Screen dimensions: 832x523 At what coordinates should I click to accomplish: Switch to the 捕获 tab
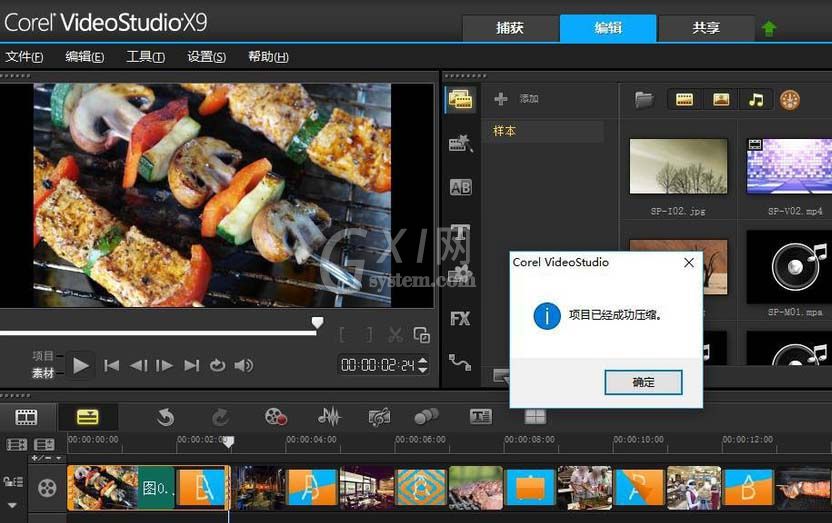(510, 28)
